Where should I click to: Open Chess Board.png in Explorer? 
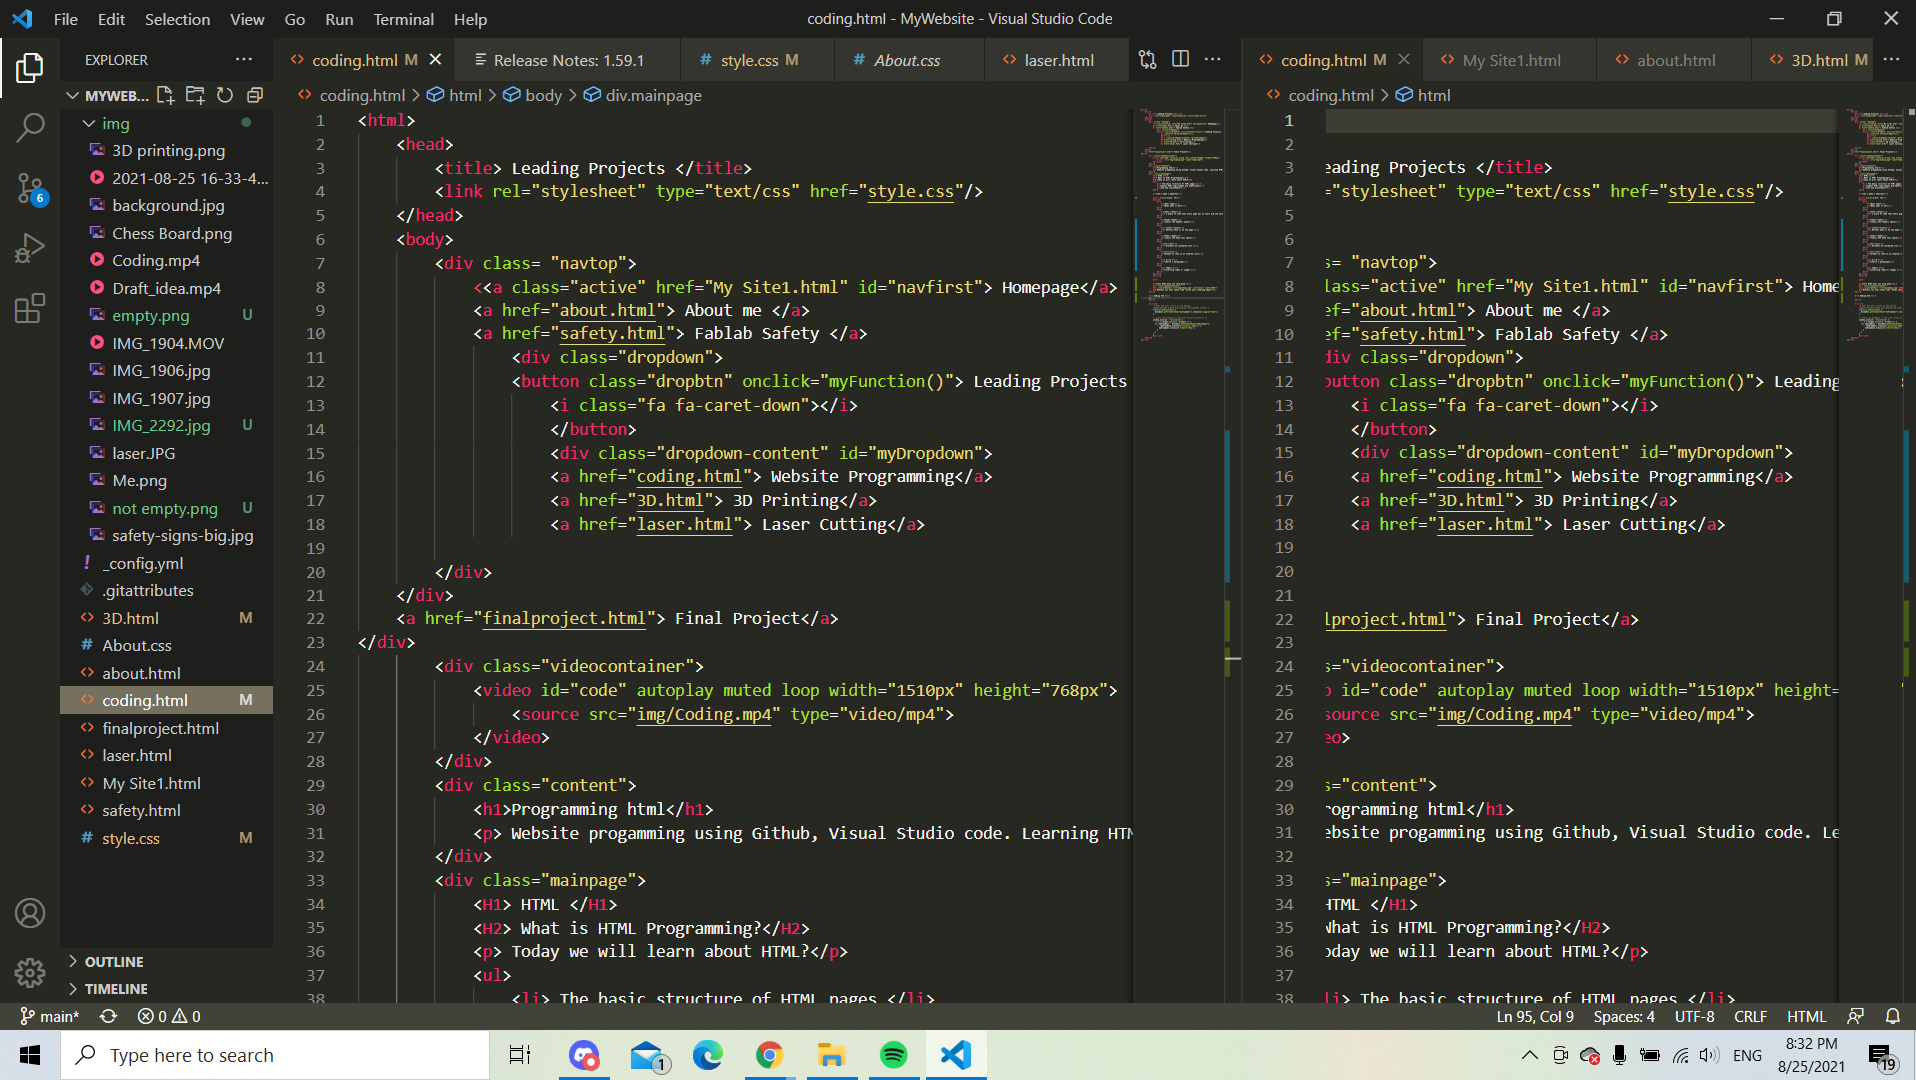[x=166, y=233]
